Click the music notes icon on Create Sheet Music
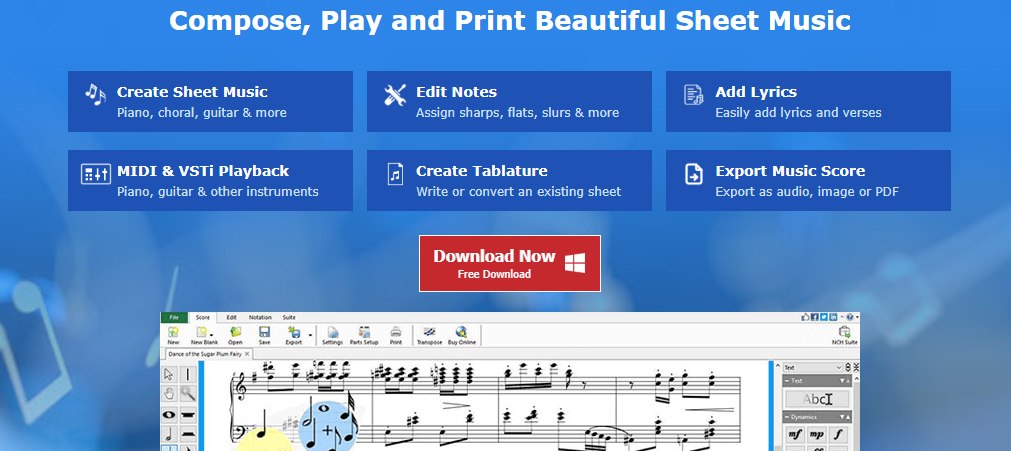The width and height of the screenshot is (1011, 451). pyautogui.click(x=95, y=95)
